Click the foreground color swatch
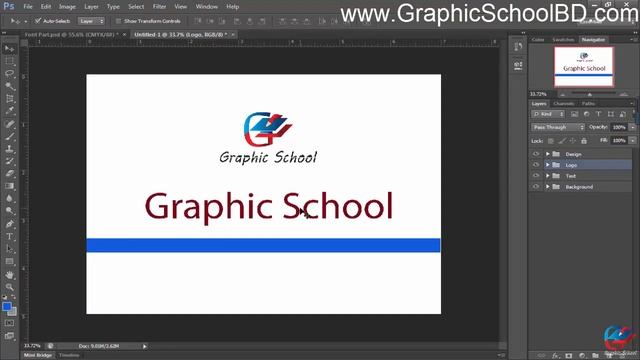This screenshot has height=360, width=640. (7, 307)
